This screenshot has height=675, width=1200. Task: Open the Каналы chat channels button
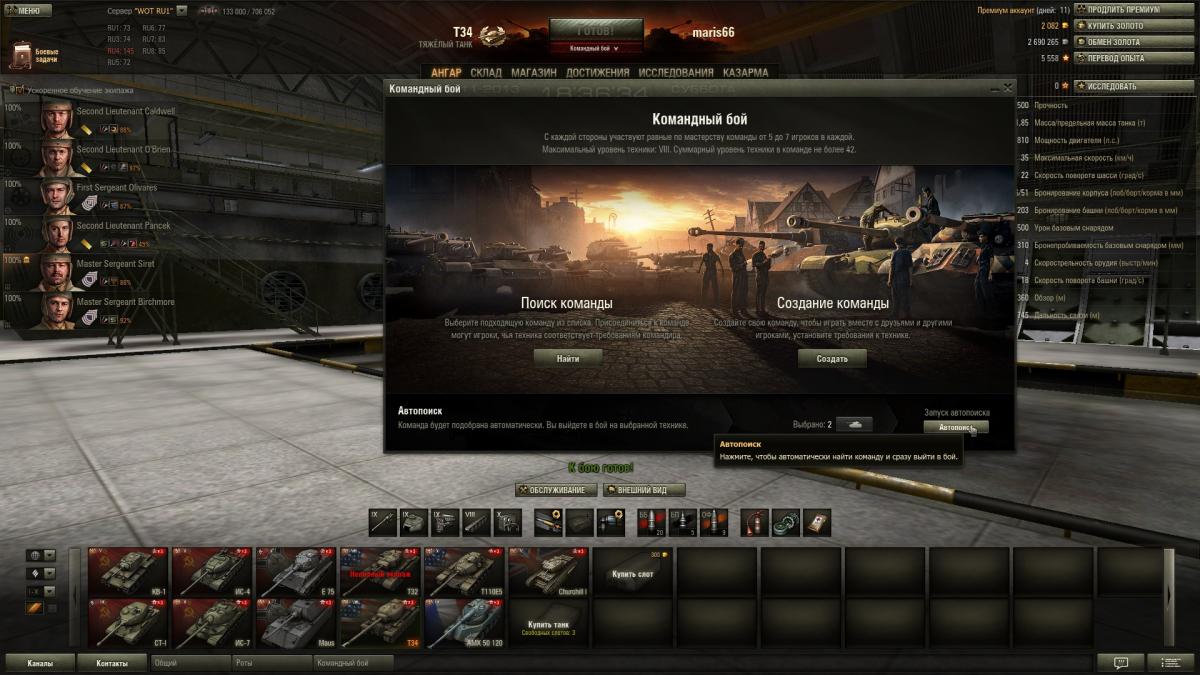(41, 663)
